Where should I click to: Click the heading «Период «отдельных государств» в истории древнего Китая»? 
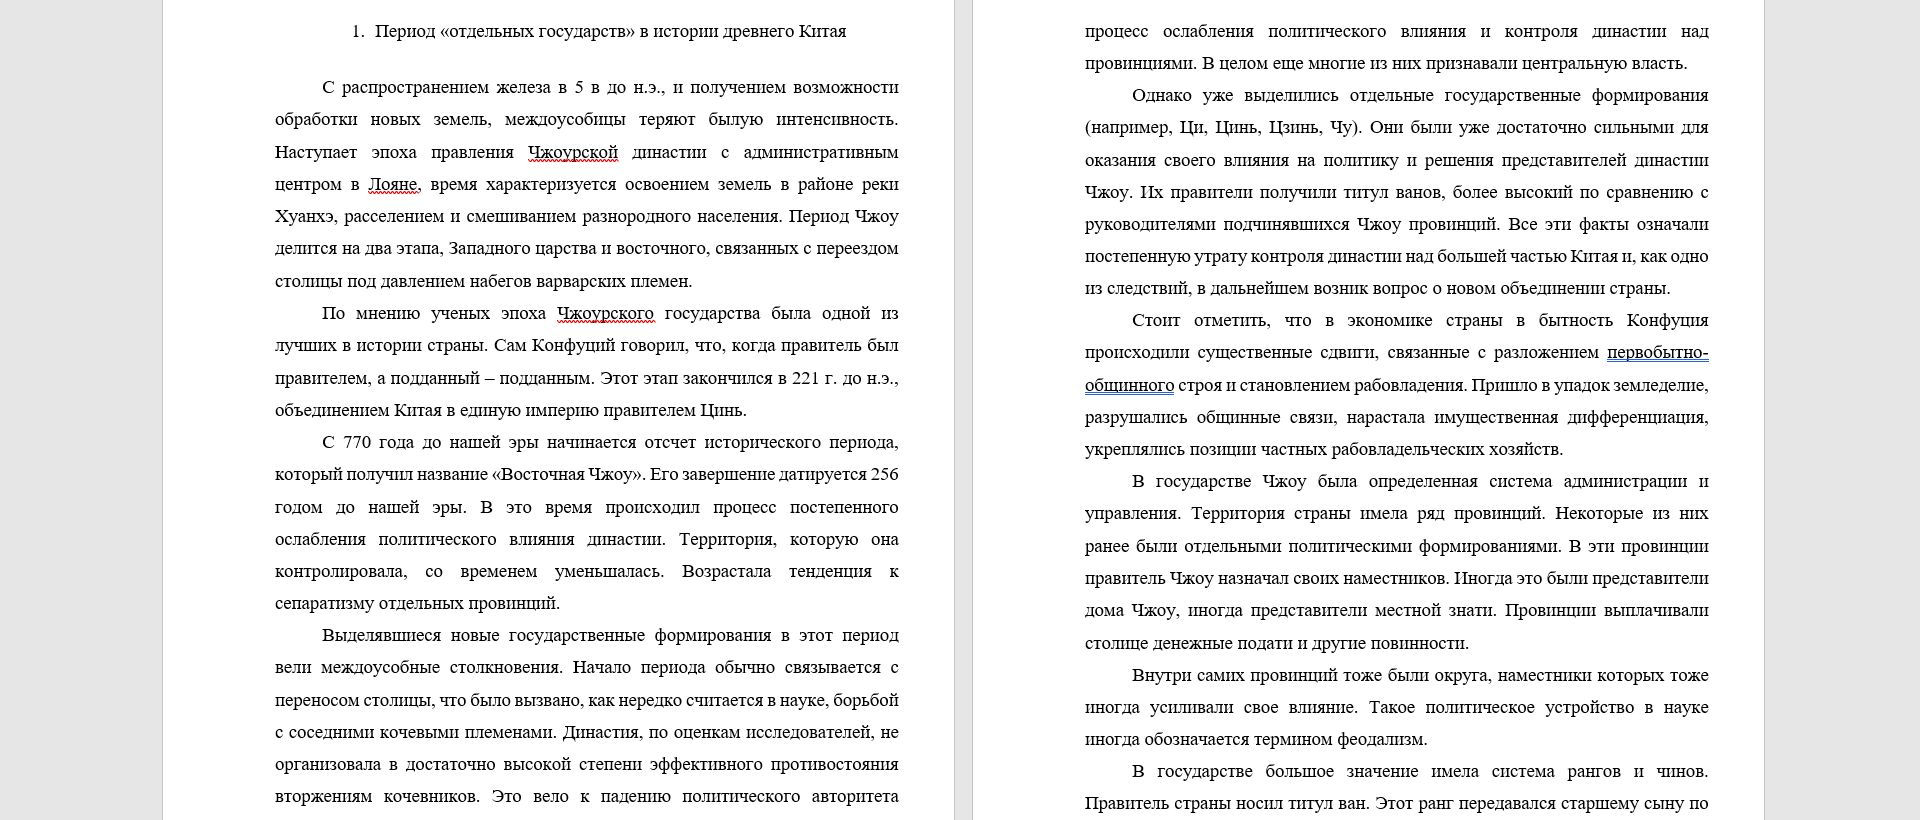point(610,31)
